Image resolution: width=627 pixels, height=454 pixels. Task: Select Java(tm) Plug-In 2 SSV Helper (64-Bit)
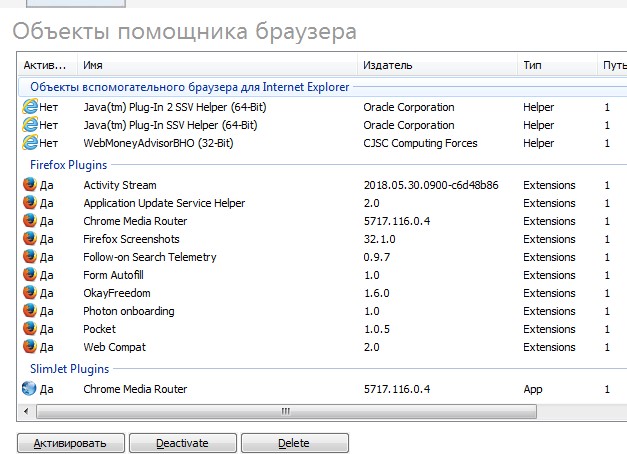(175, 107)
